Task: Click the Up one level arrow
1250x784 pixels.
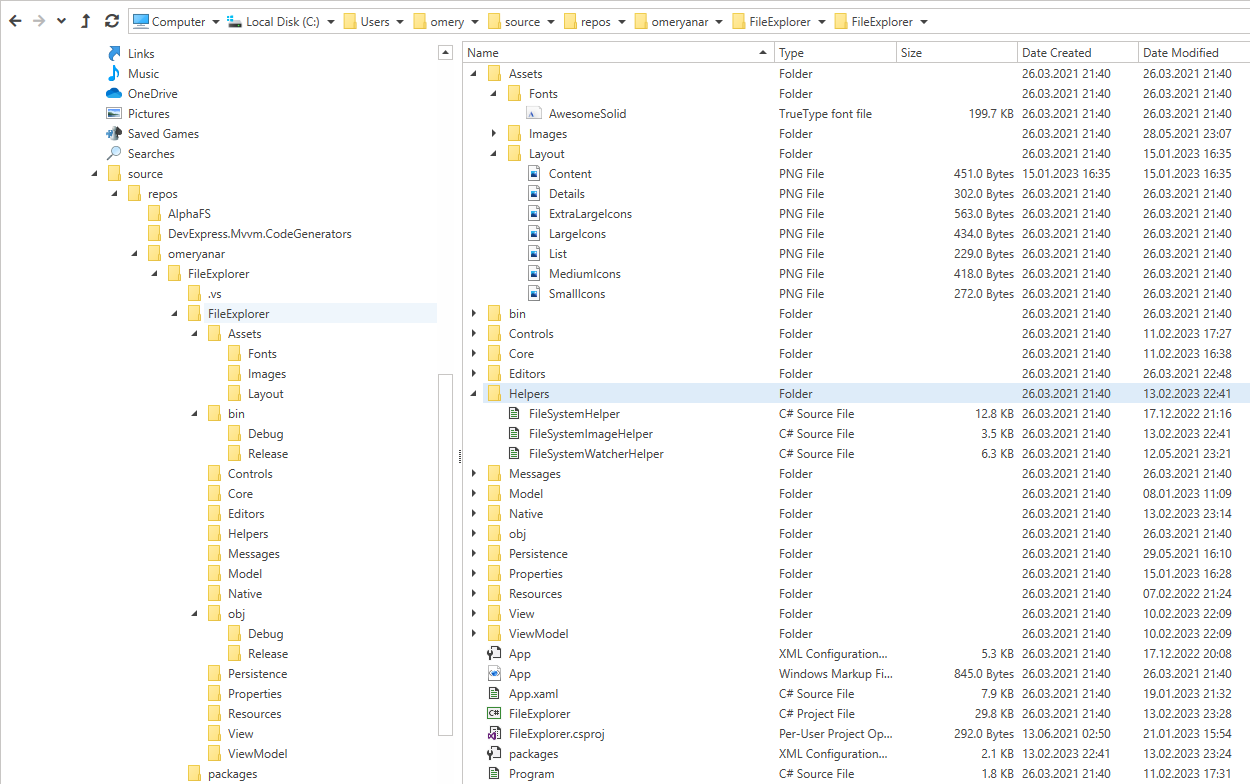Action: pos(86,21)
